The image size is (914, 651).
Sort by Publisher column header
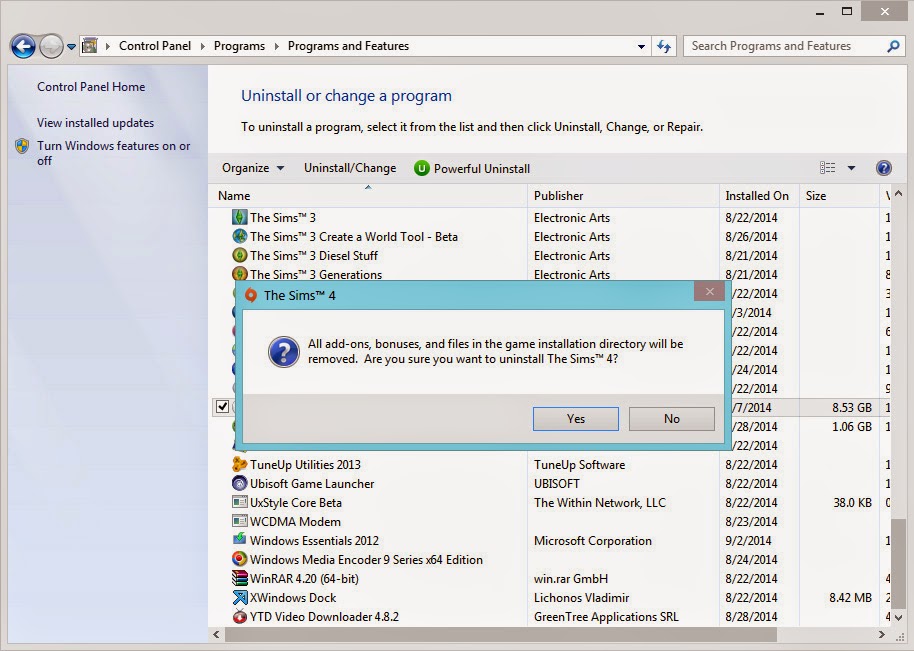point(623,196)
